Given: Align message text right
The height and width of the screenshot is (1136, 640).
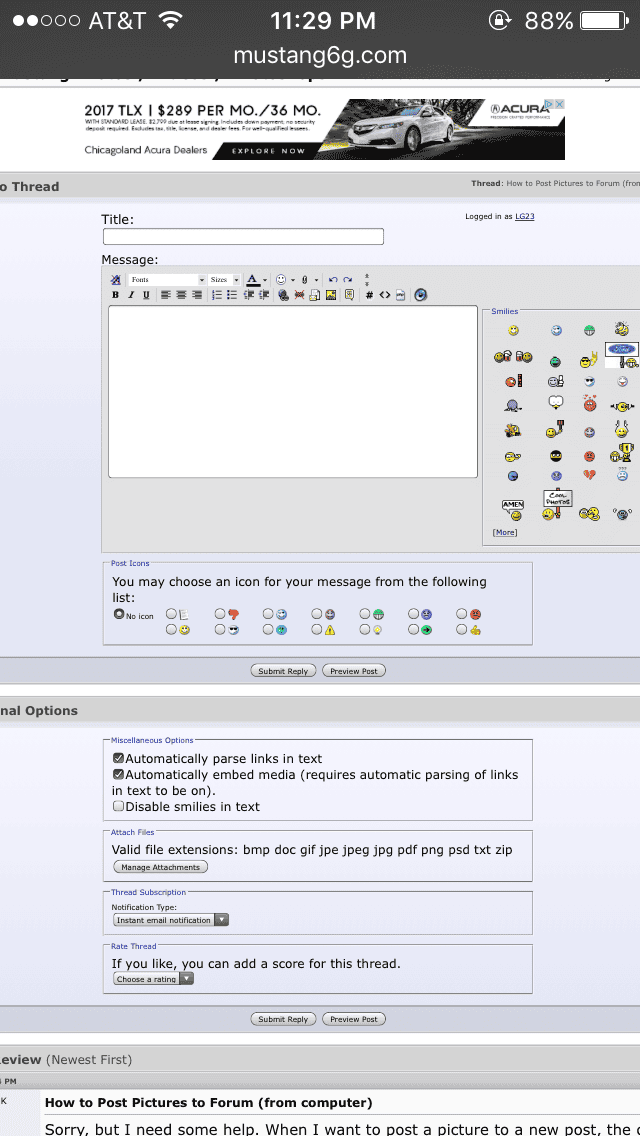Looking at the screenshot, I should (196, 295).
